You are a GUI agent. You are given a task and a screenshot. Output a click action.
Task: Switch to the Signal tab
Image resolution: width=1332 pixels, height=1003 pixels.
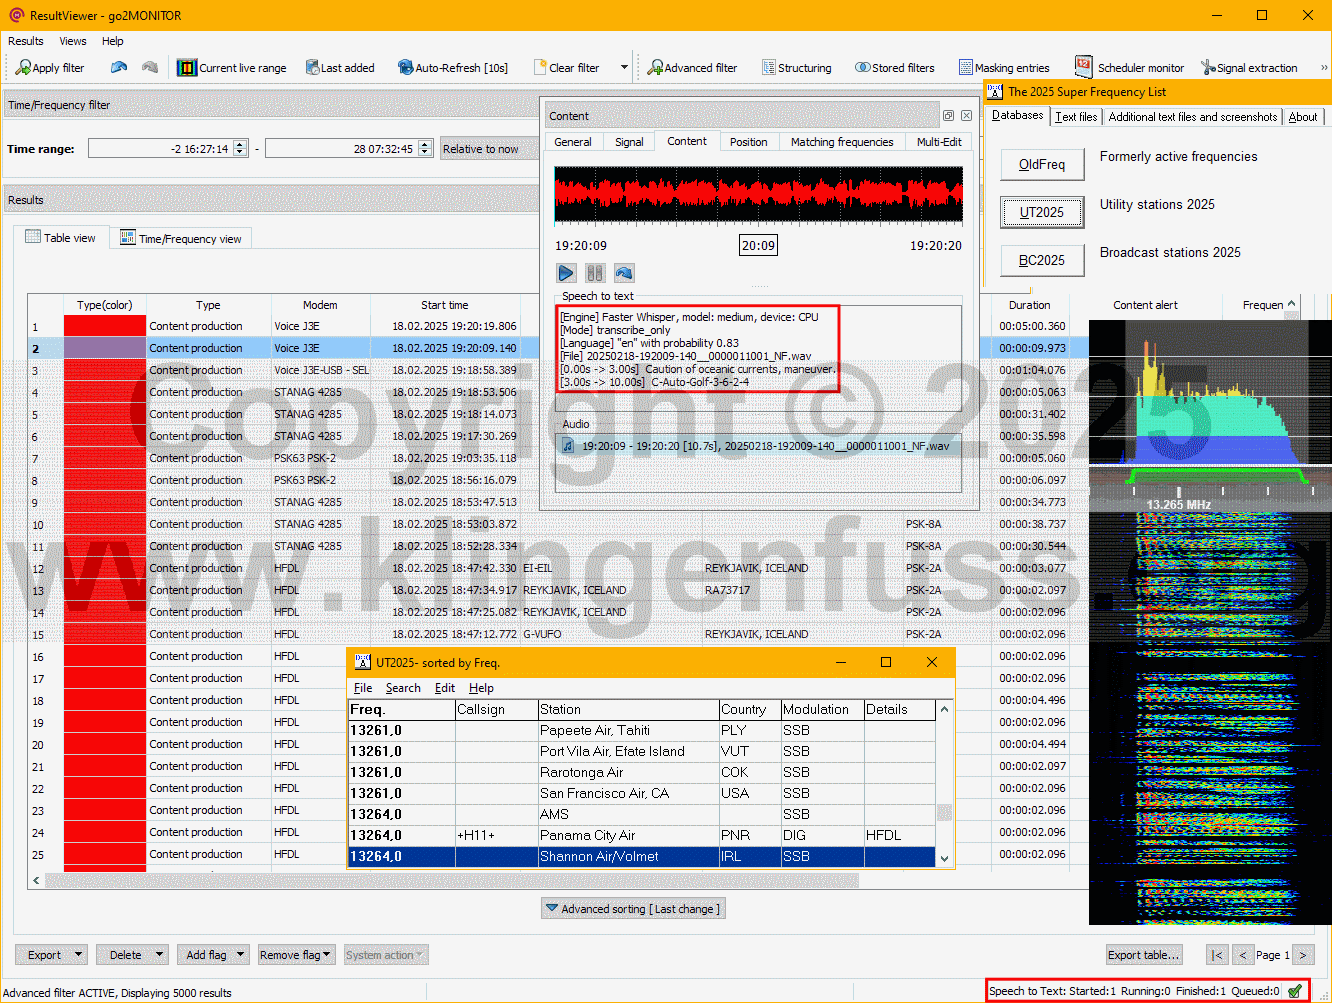(x=629, y=142)
